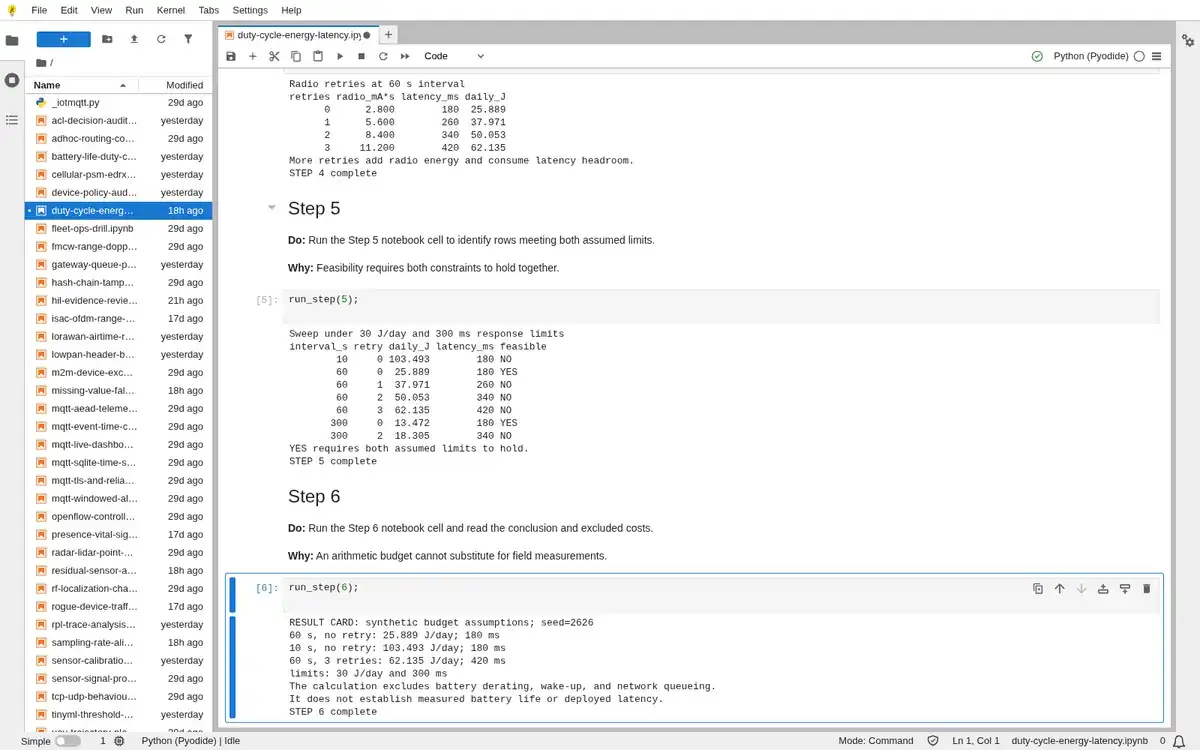
Task: Open the Tabs menu
Action: [x=208, y=10]
